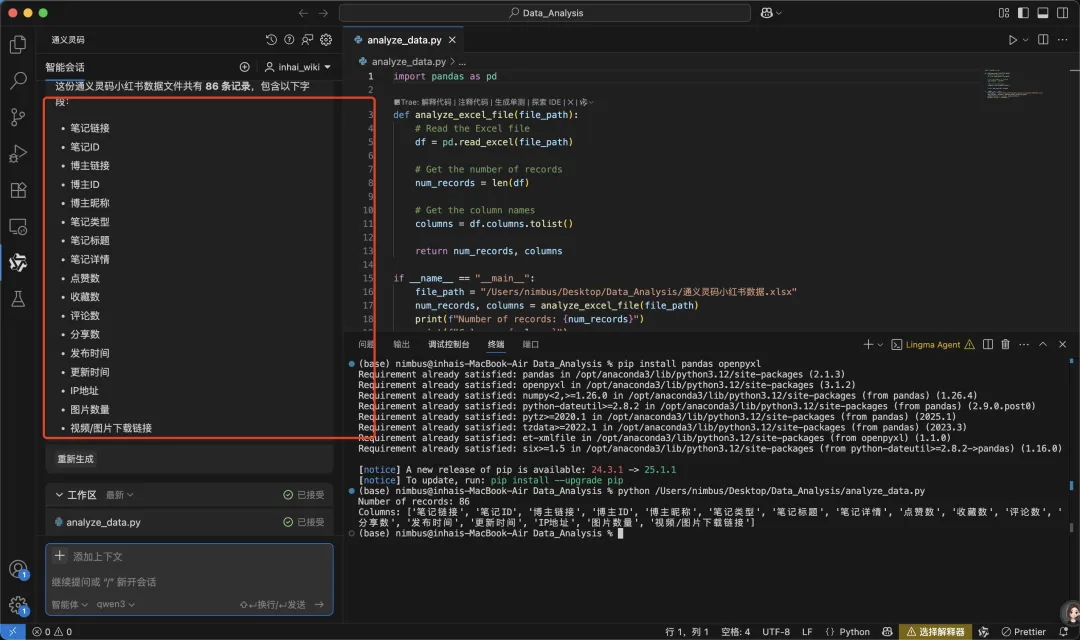1080x640 pixels.
Task: Start a new chat with plus icon
Action: tap(245, 67)
